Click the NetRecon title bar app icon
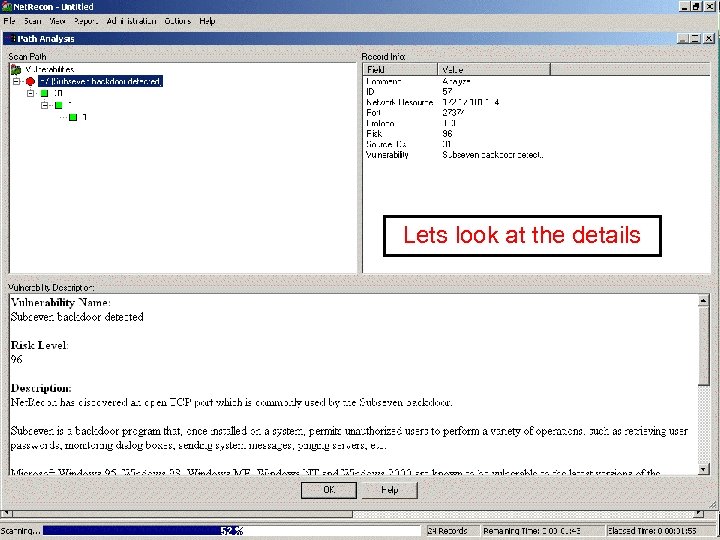Screen dimensions: 720x540 pos(6,6)
